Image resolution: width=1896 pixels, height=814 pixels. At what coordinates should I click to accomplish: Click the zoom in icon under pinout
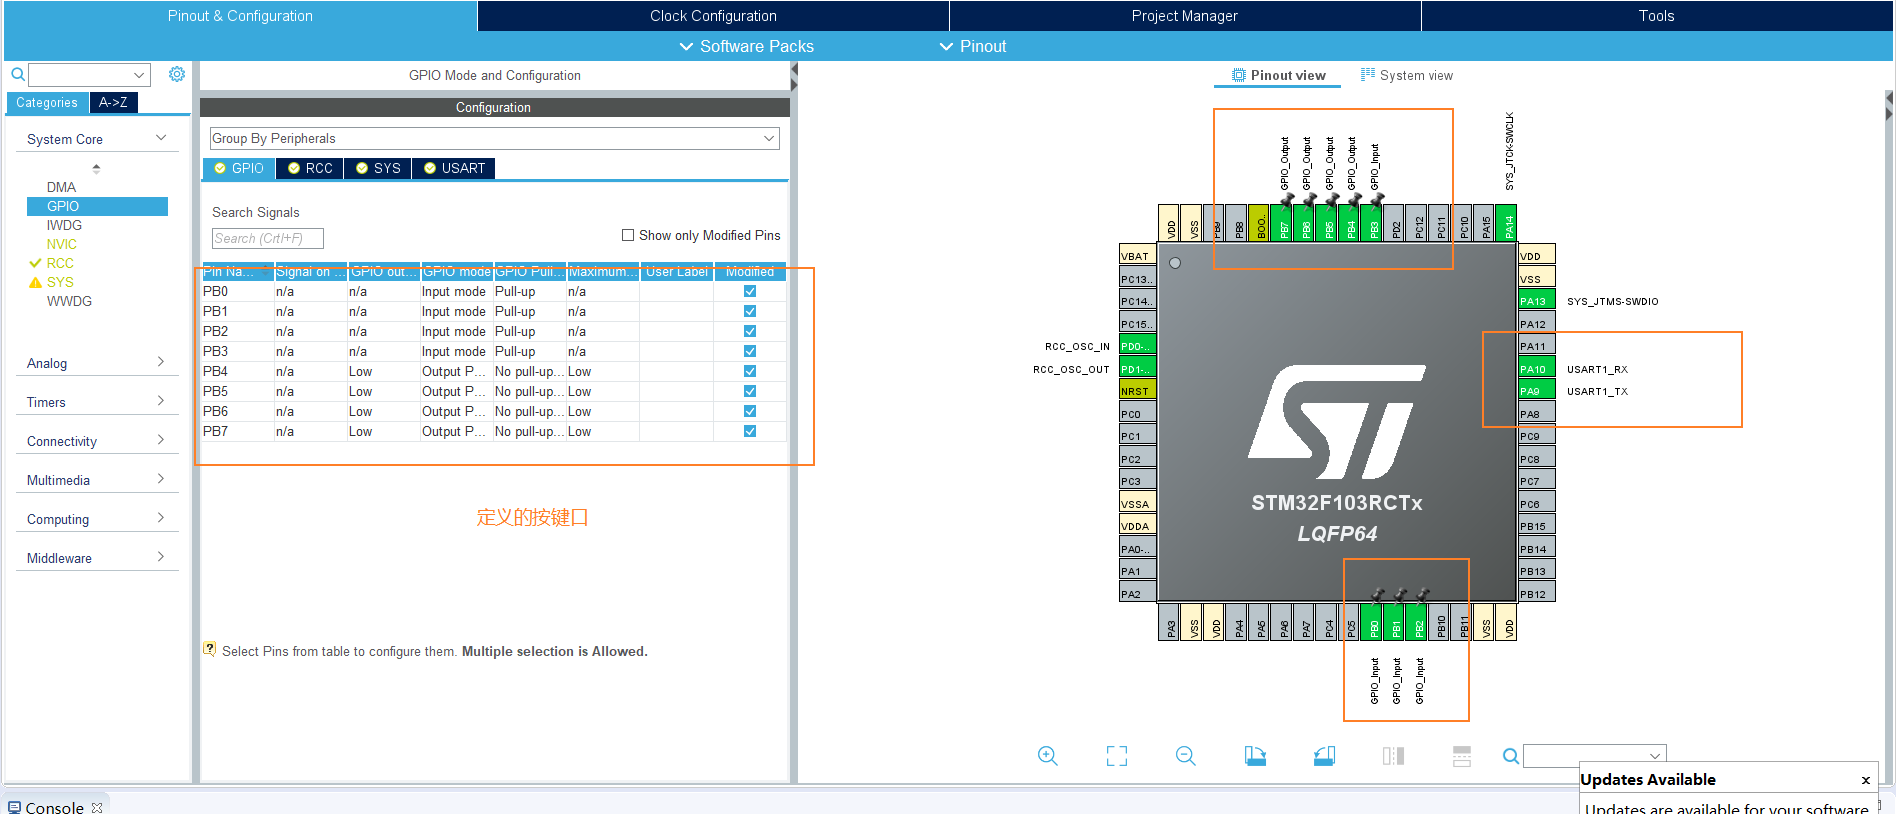[x=1047, y=756]
